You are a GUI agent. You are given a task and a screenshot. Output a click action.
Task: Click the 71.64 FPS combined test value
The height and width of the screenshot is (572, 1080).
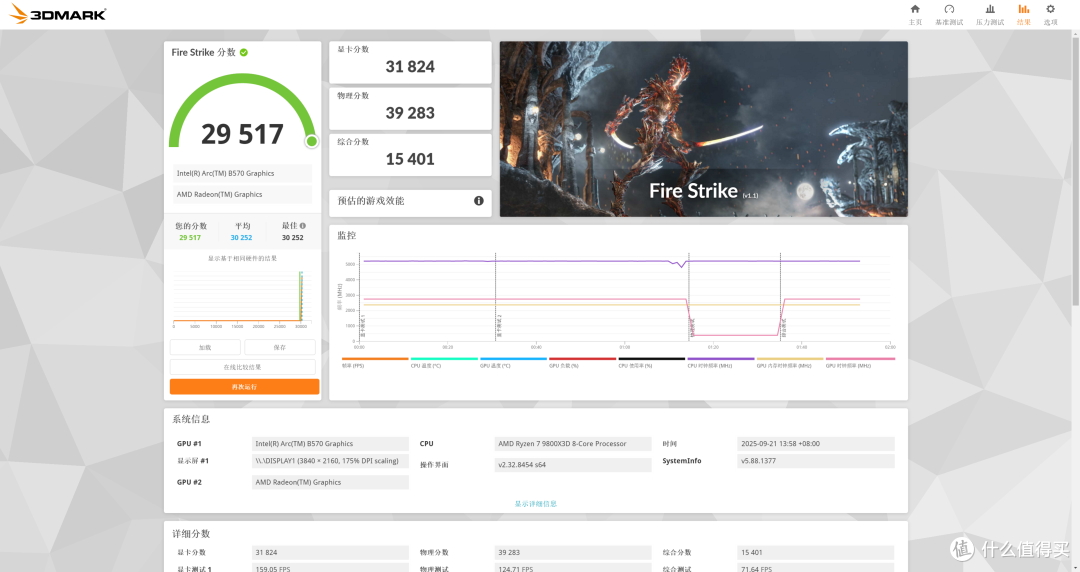(816, 569)
